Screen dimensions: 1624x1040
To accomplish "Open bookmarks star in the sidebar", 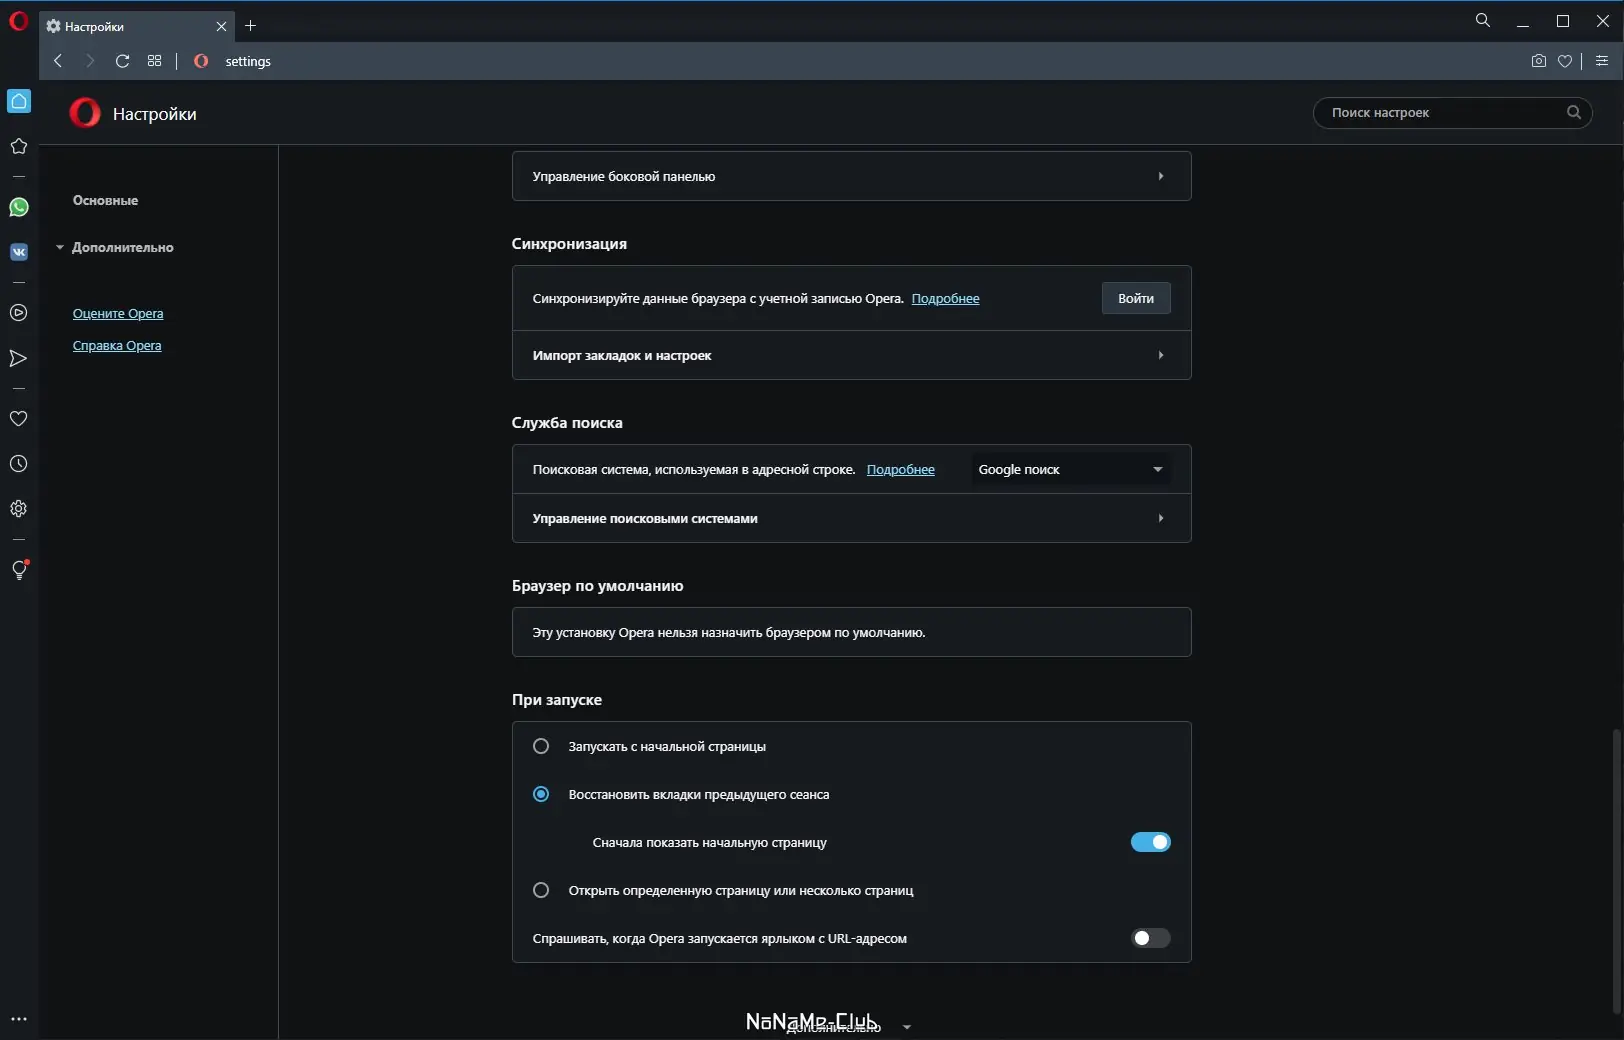I will click(19, 146).
